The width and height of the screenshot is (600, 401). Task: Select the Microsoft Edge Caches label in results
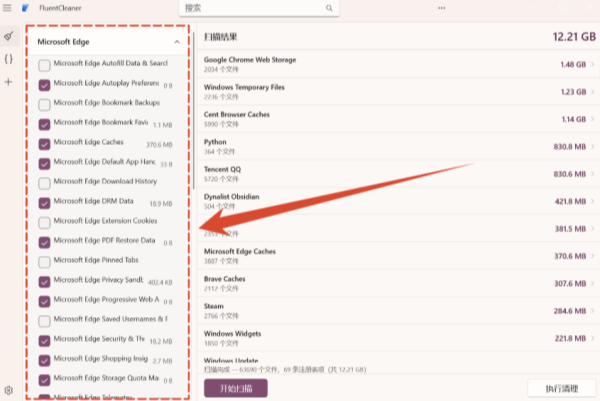[240, 251]
